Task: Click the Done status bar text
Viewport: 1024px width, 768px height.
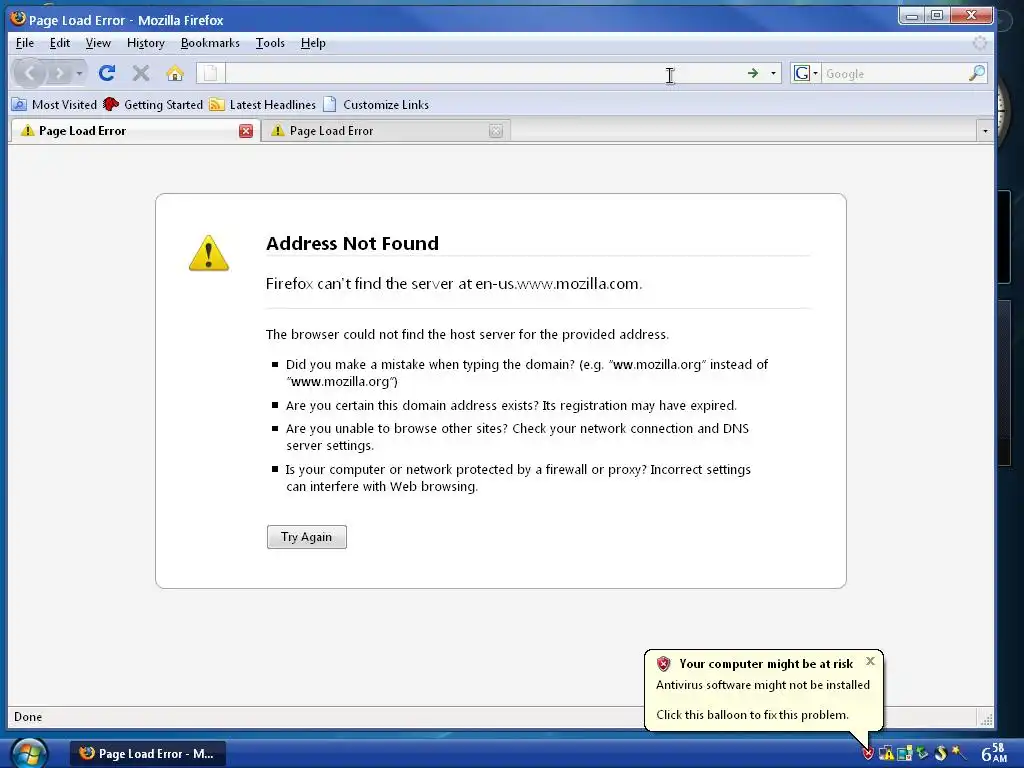Action: tap(28, 716)
